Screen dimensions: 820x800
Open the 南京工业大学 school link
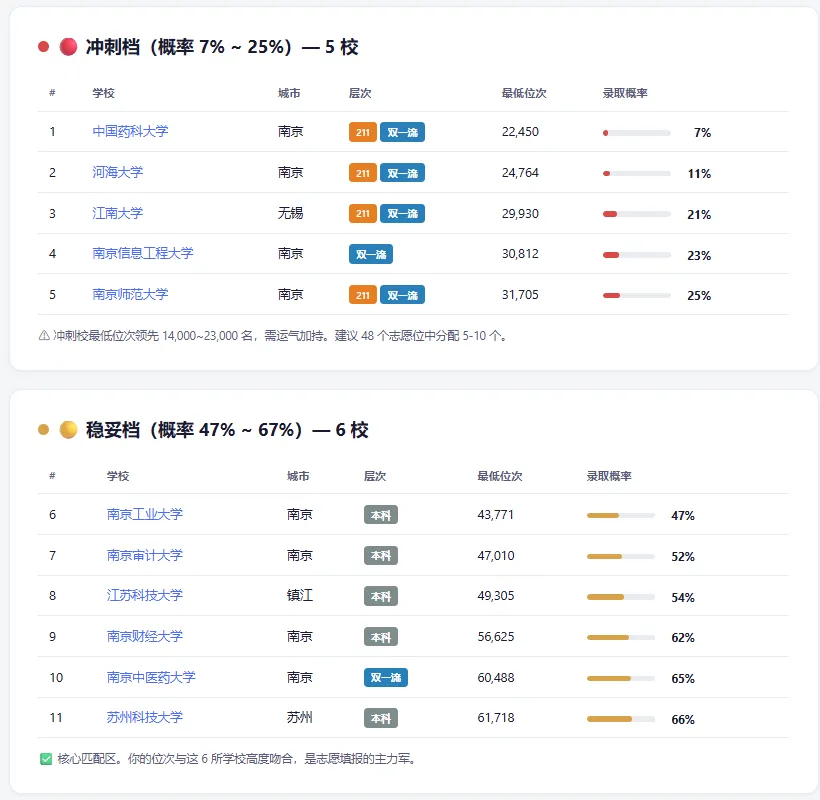145,515
